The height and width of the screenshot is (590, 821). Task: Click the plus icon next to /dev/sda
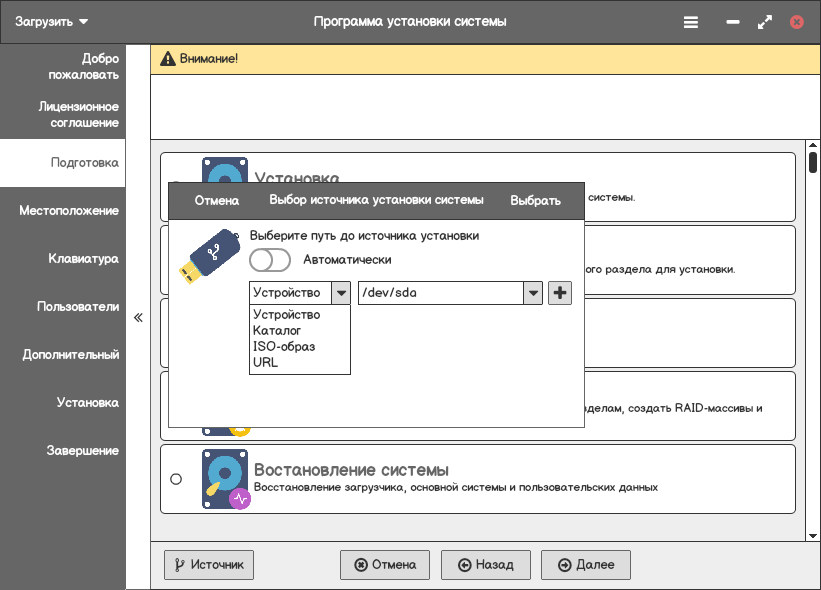click(x=560, y=293)
